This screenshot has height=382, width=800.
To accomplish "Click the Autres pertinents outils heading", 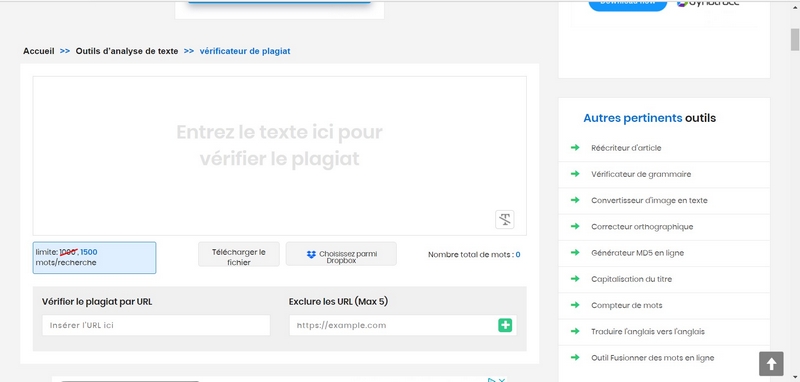I will [649, 118].
